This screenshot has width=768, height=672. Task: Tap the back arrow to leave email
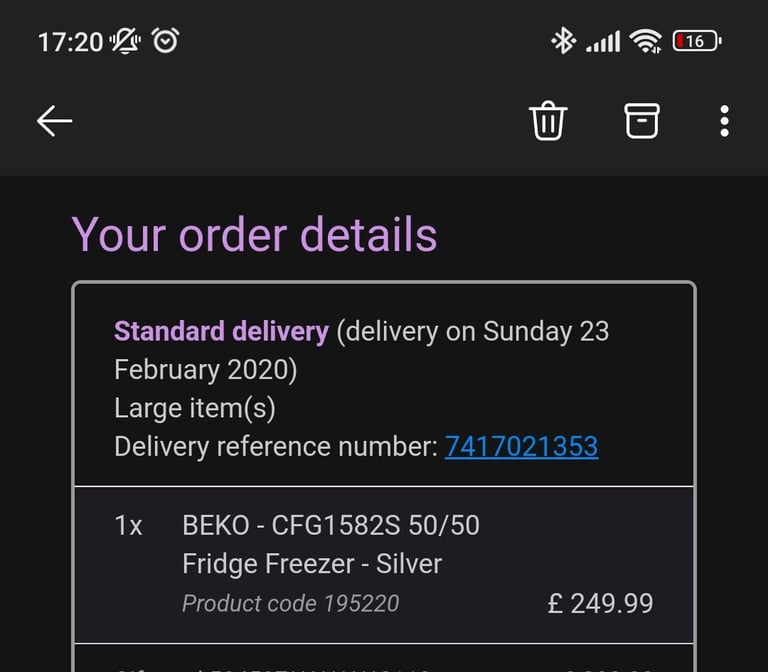pyautogui.click(x=54, y=120)
